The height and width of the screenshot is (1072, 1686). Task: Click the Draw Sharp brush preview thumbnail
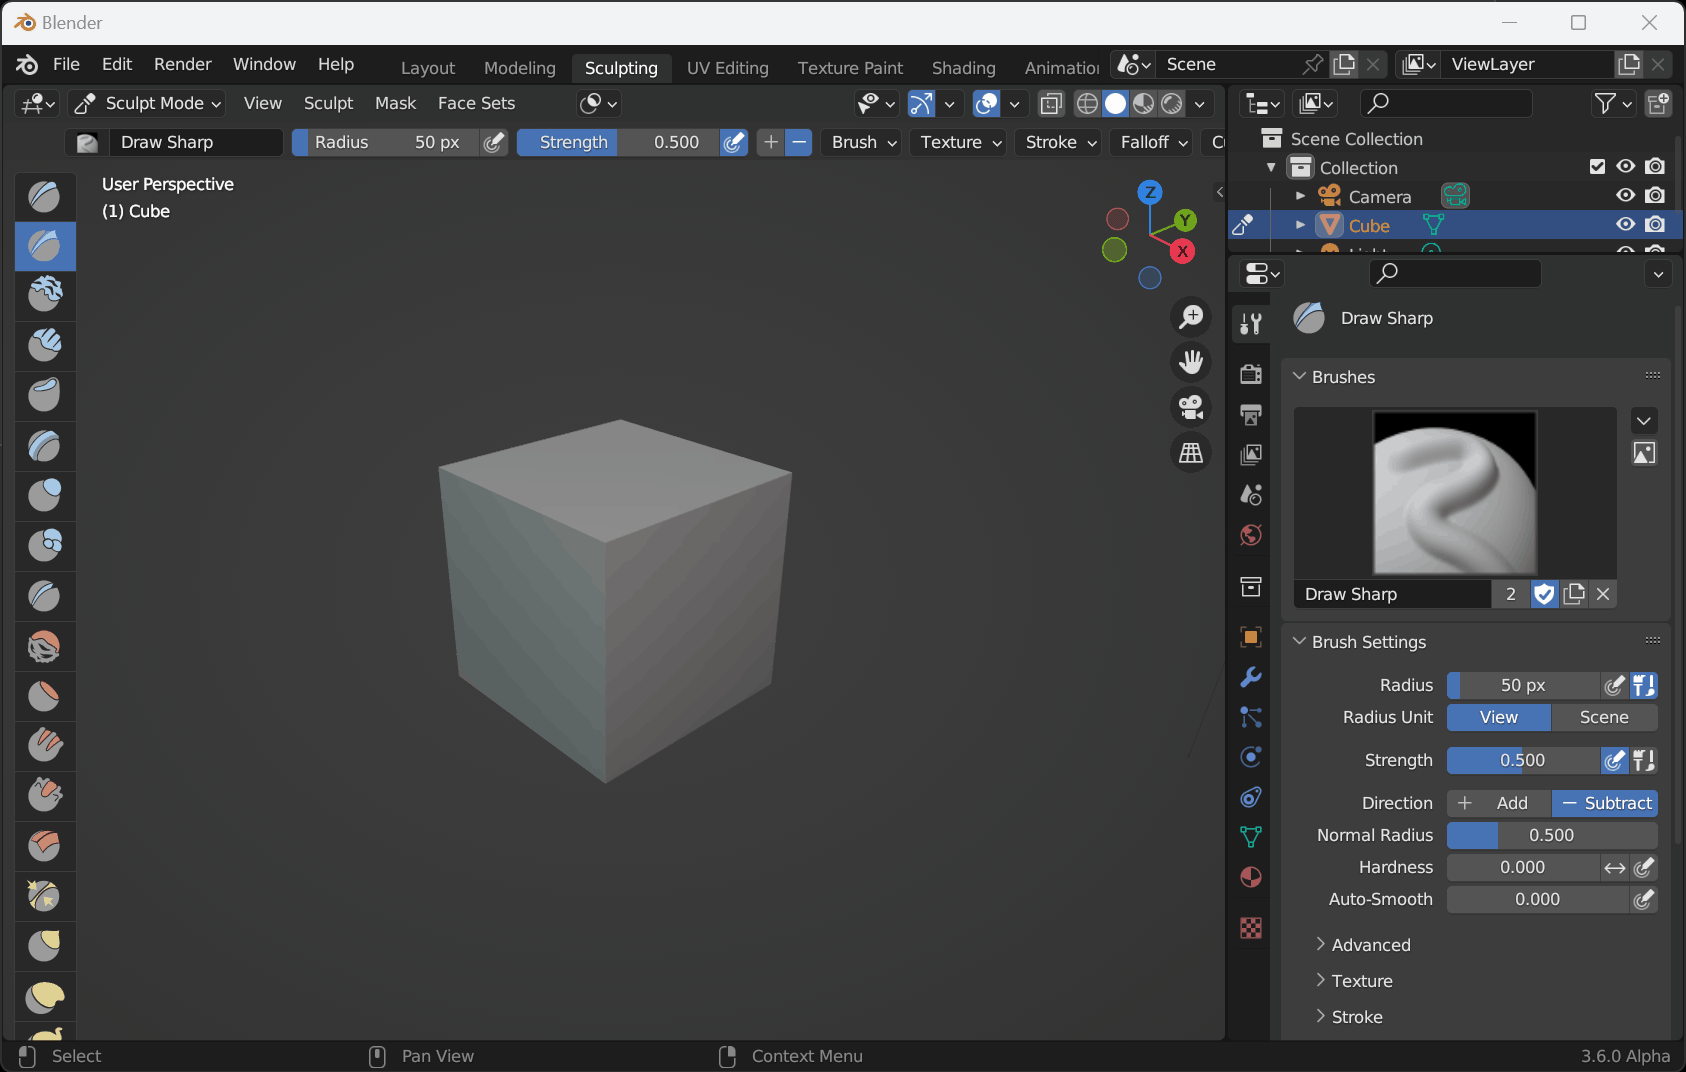coord(1454,492)
